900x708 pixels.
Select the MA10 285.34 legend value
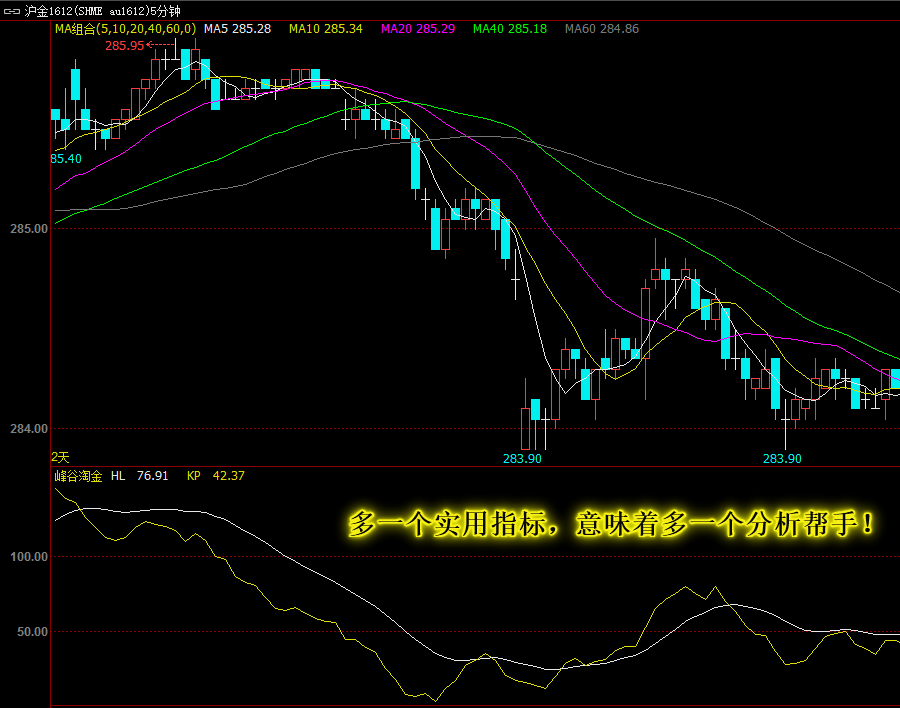(325, 29)
